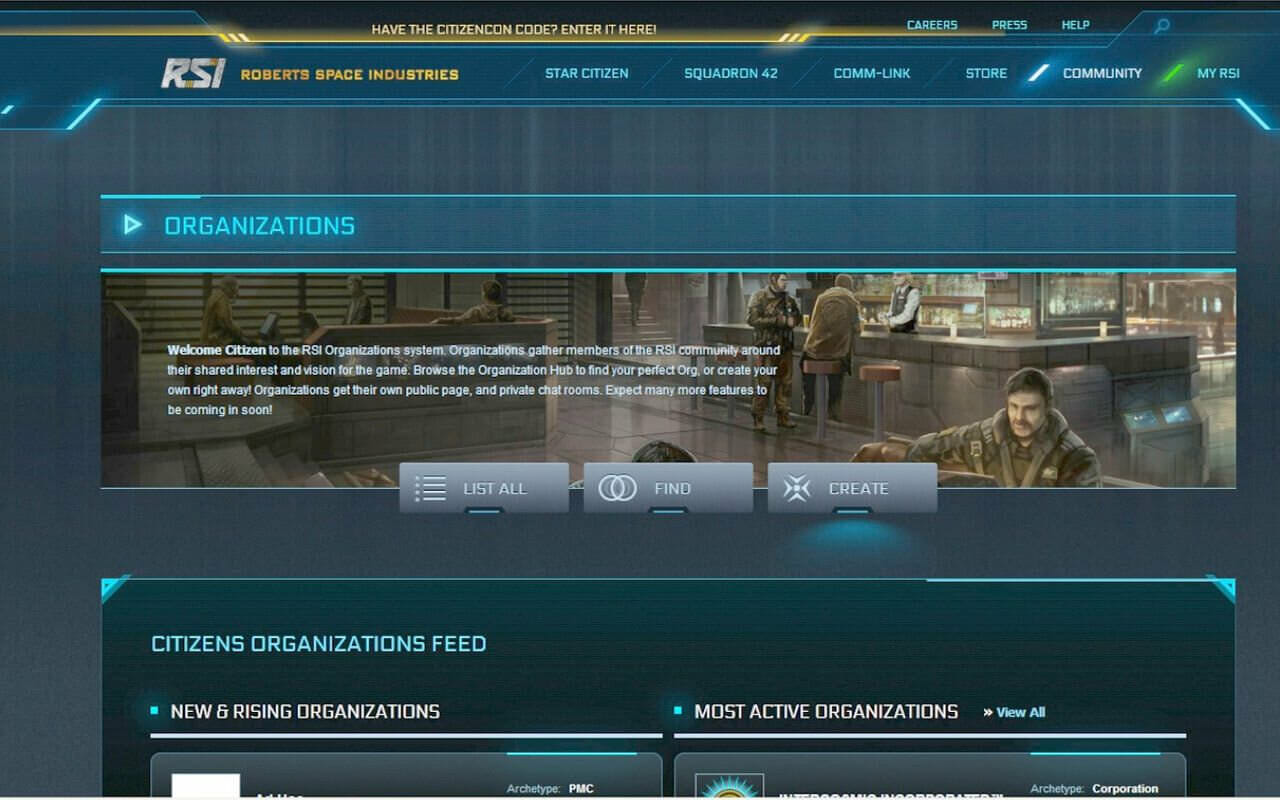Viewport: 1280px width, 800px height.
Task: Open the Careers link
Action: (x=931, y=25)
